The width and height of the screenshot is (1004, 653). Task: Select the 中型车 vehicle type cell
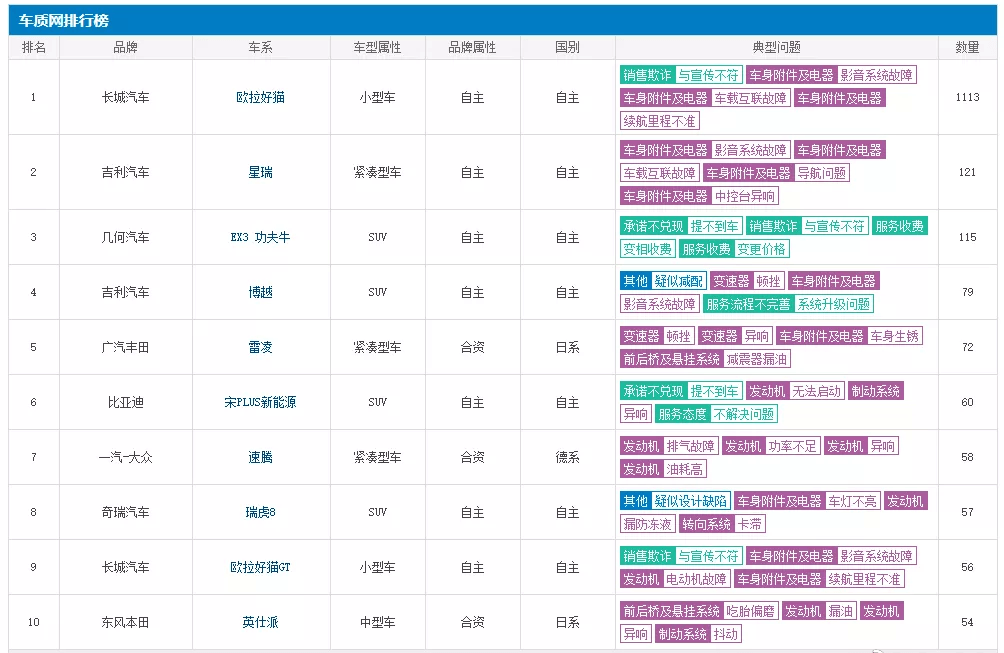[x=378, y=622]
